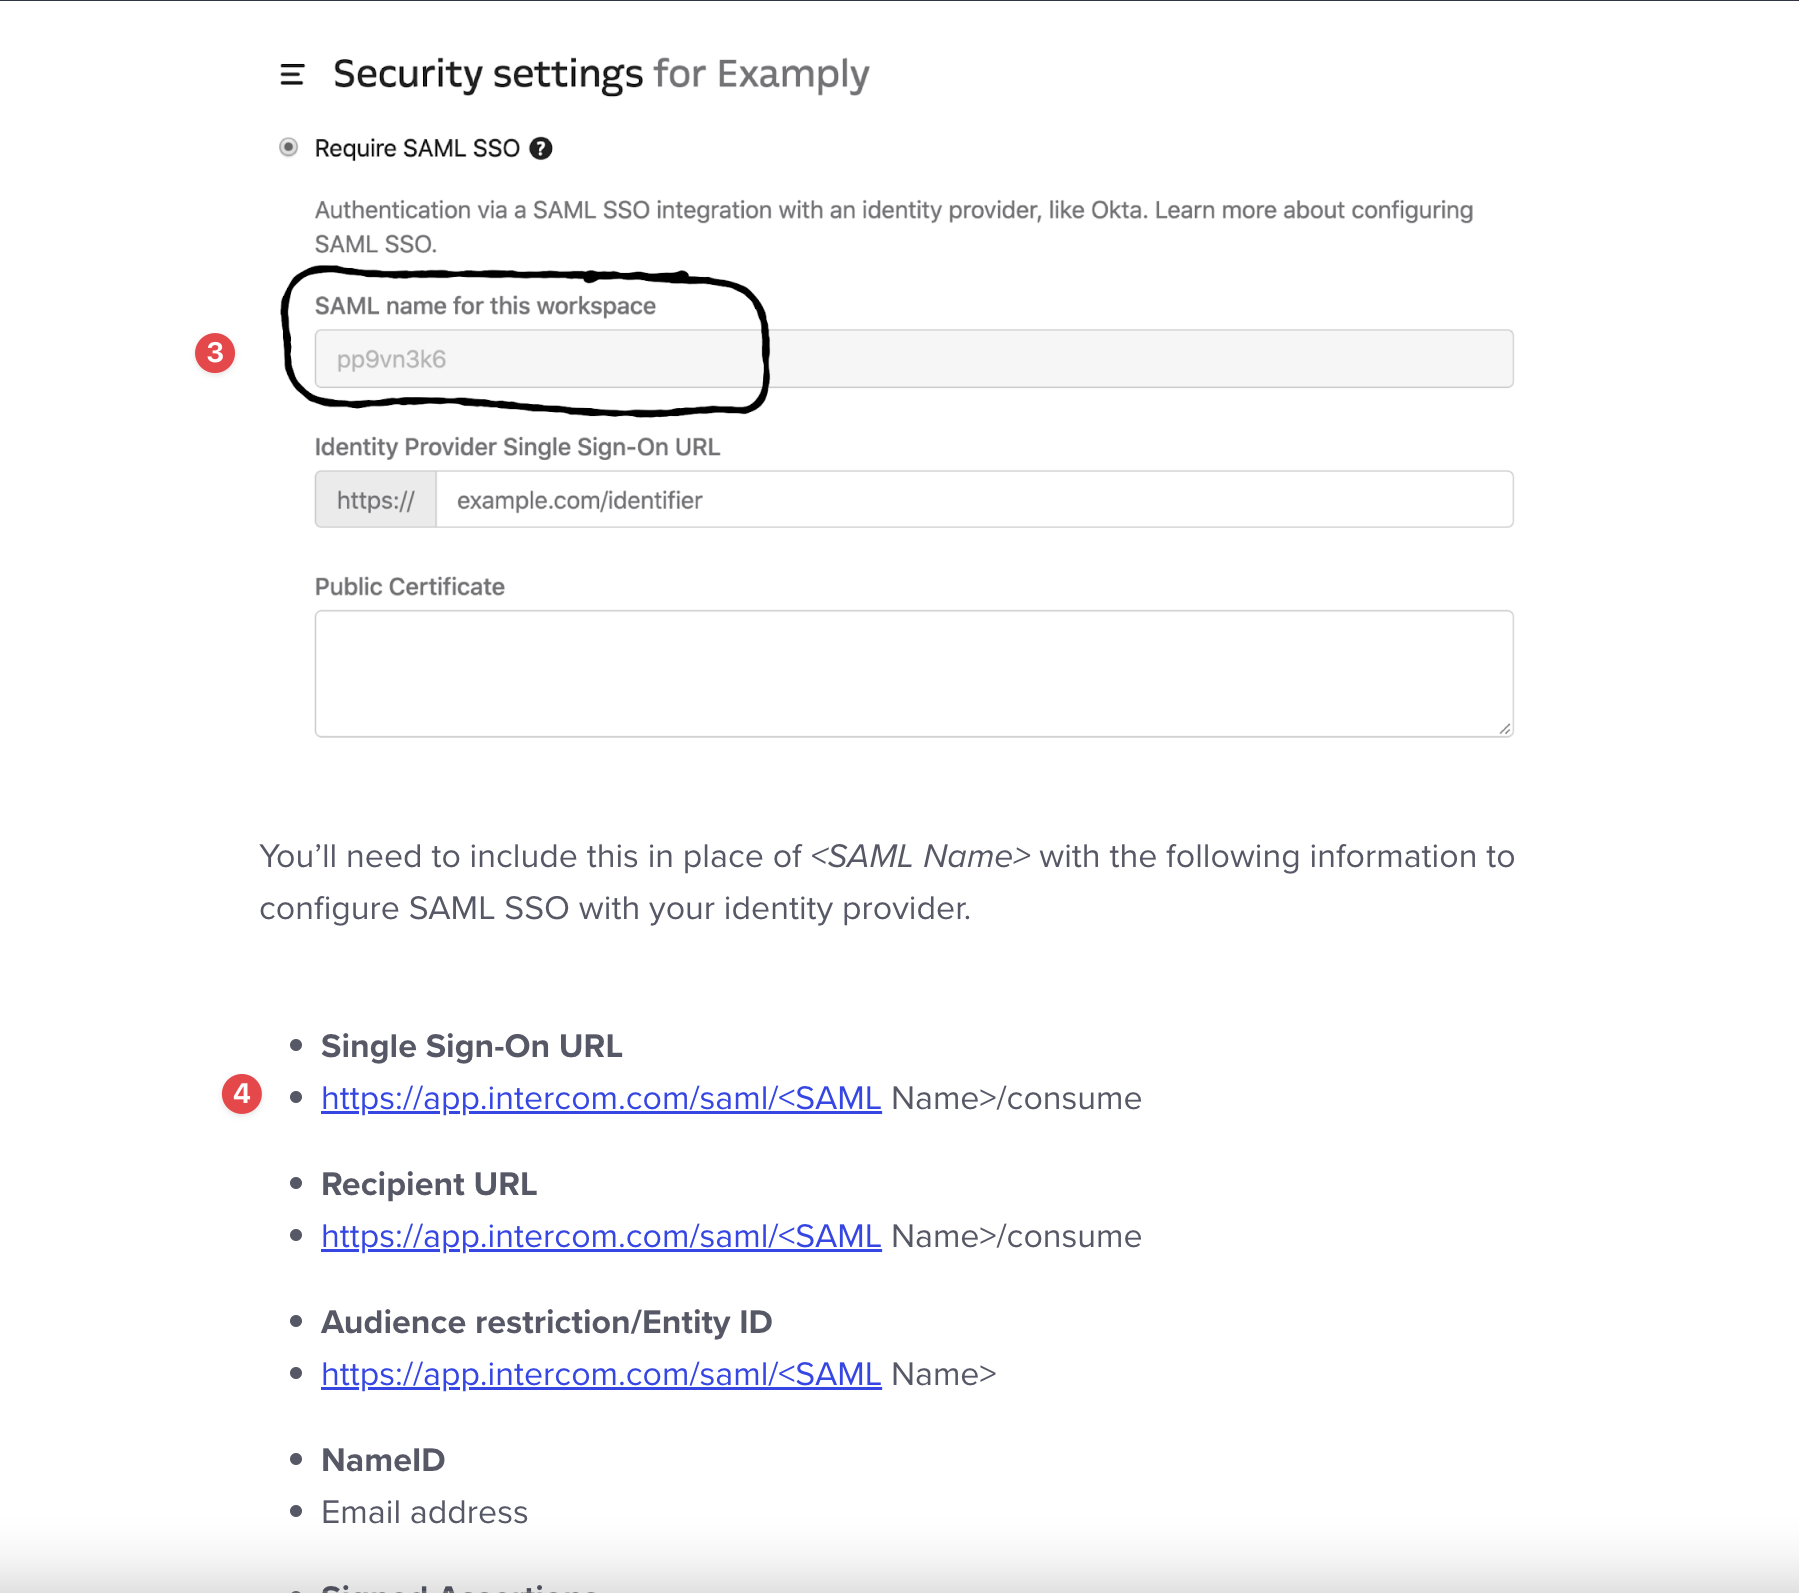Open the Single Sign-On URL intercom link

tap(600, 1098)
